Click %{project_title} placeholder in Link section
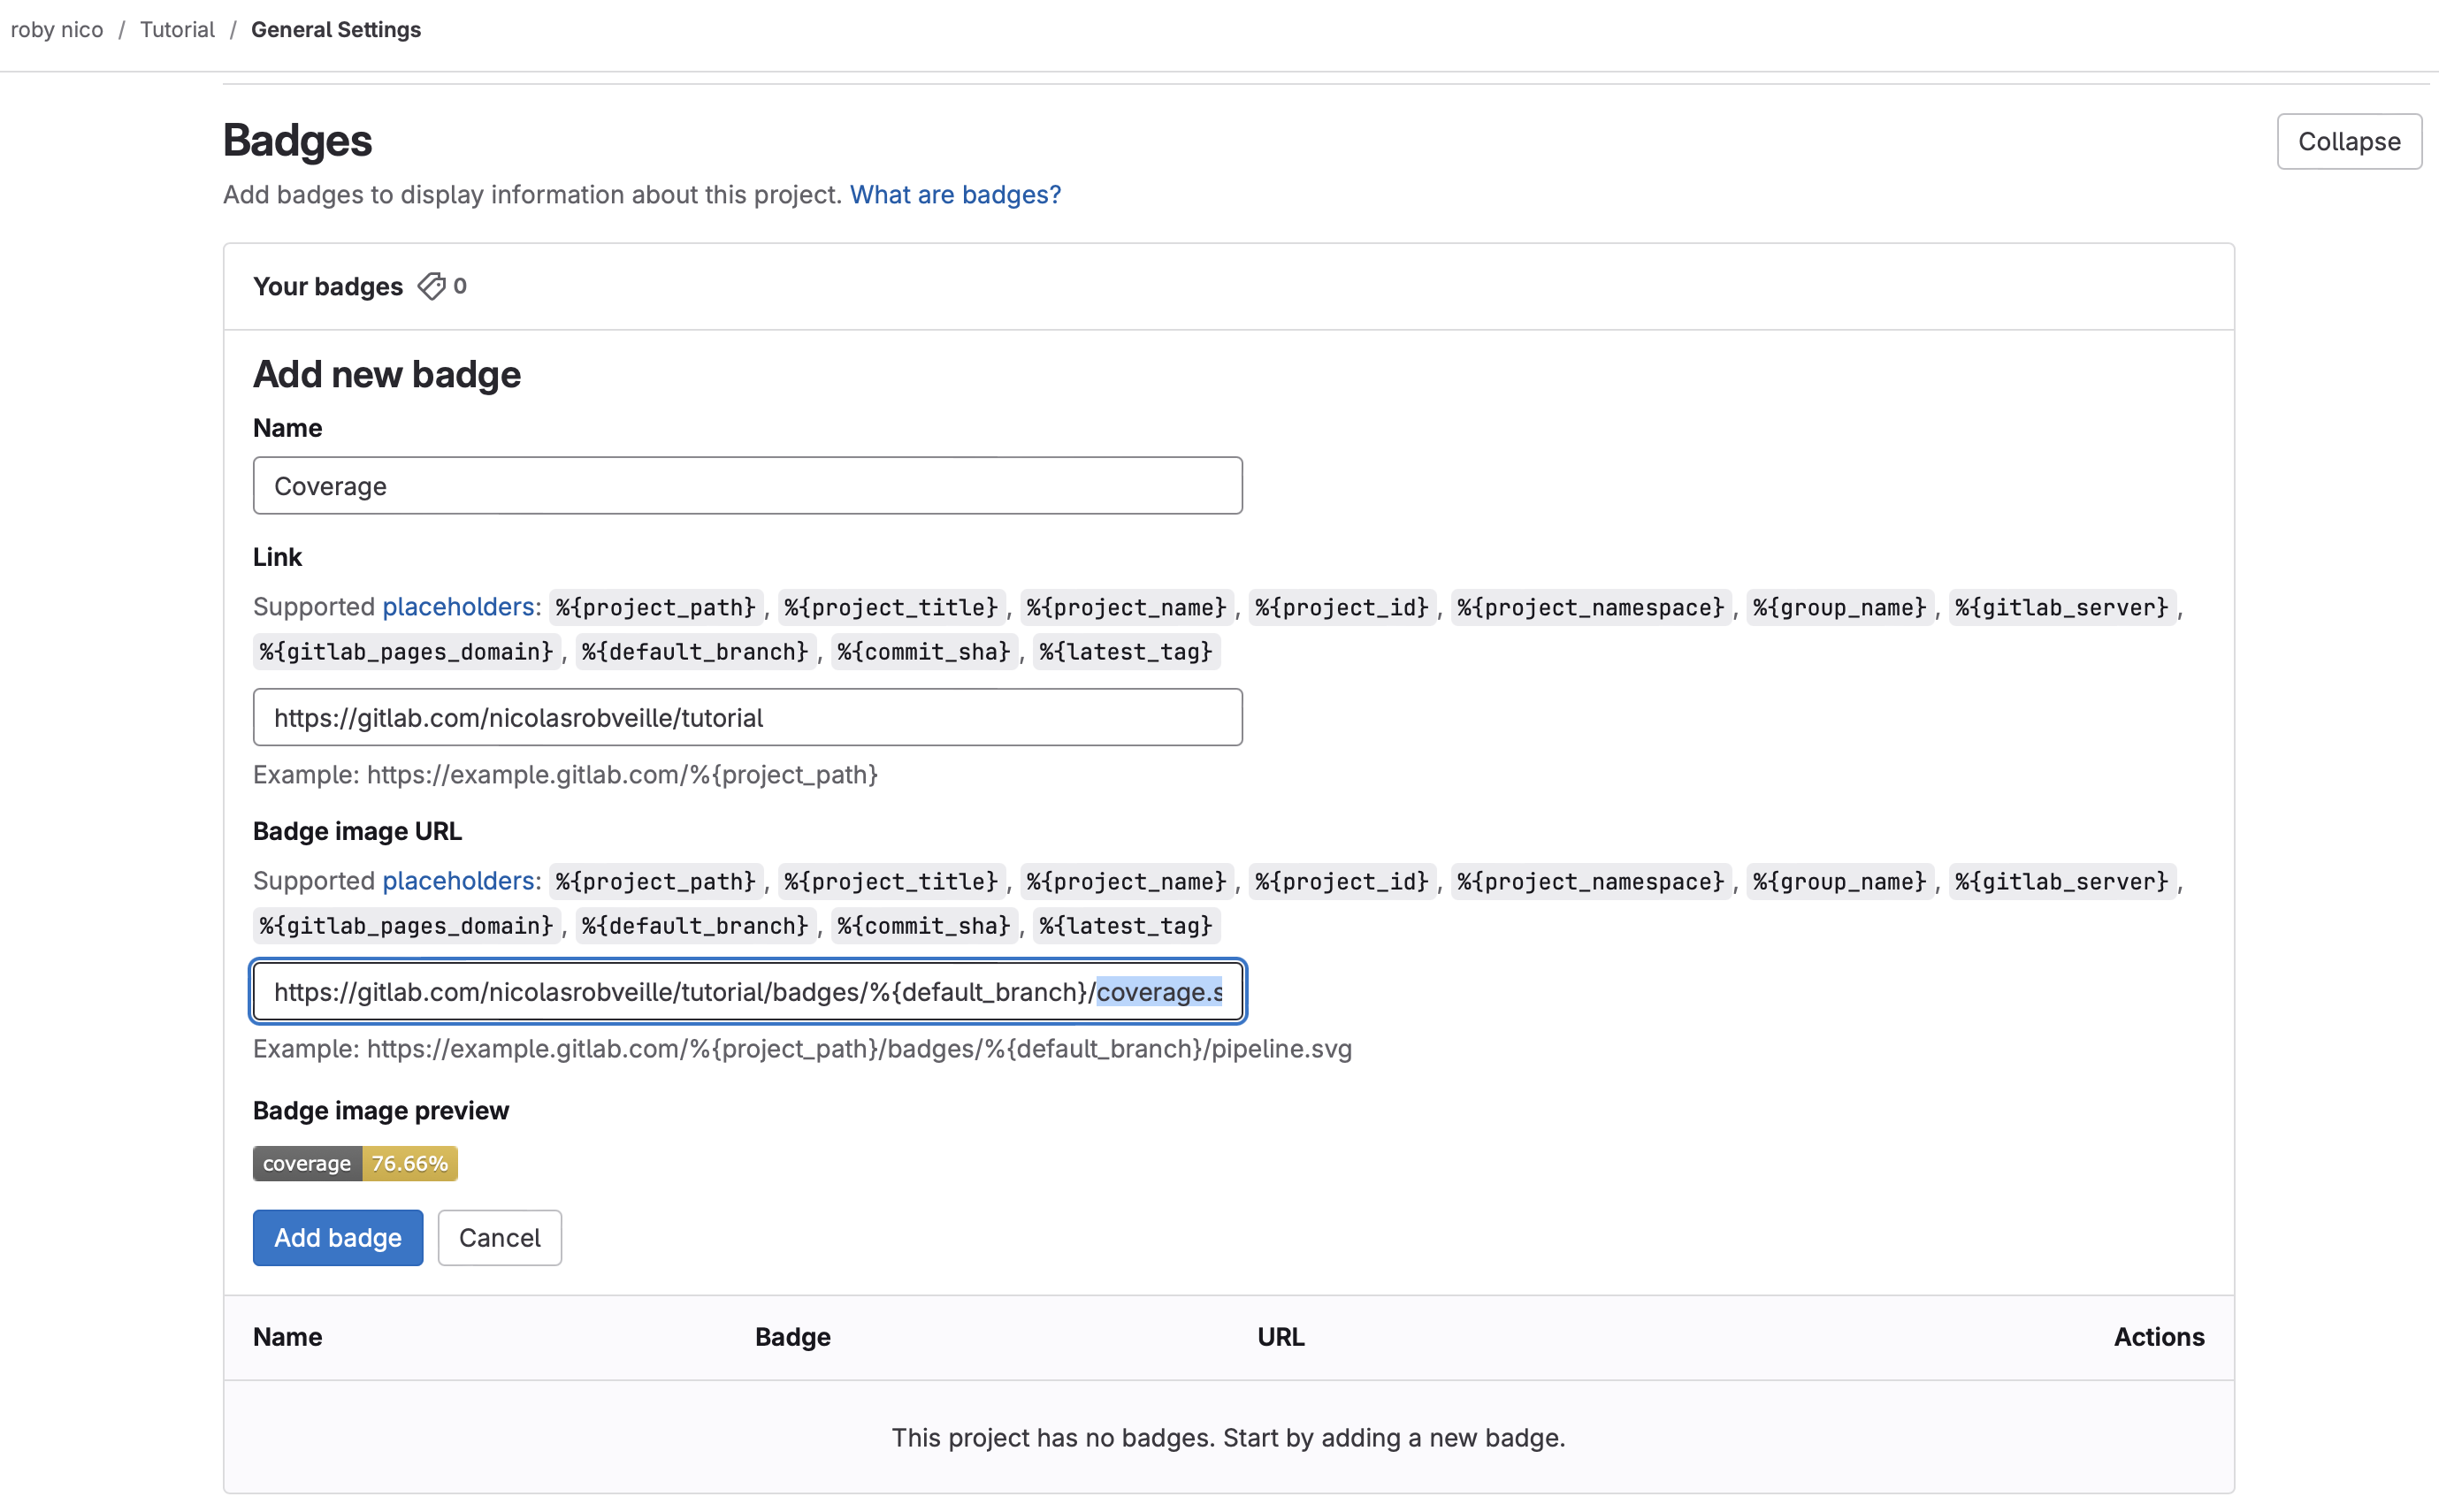This screenshot has height=1512, width=2439. 892,607
